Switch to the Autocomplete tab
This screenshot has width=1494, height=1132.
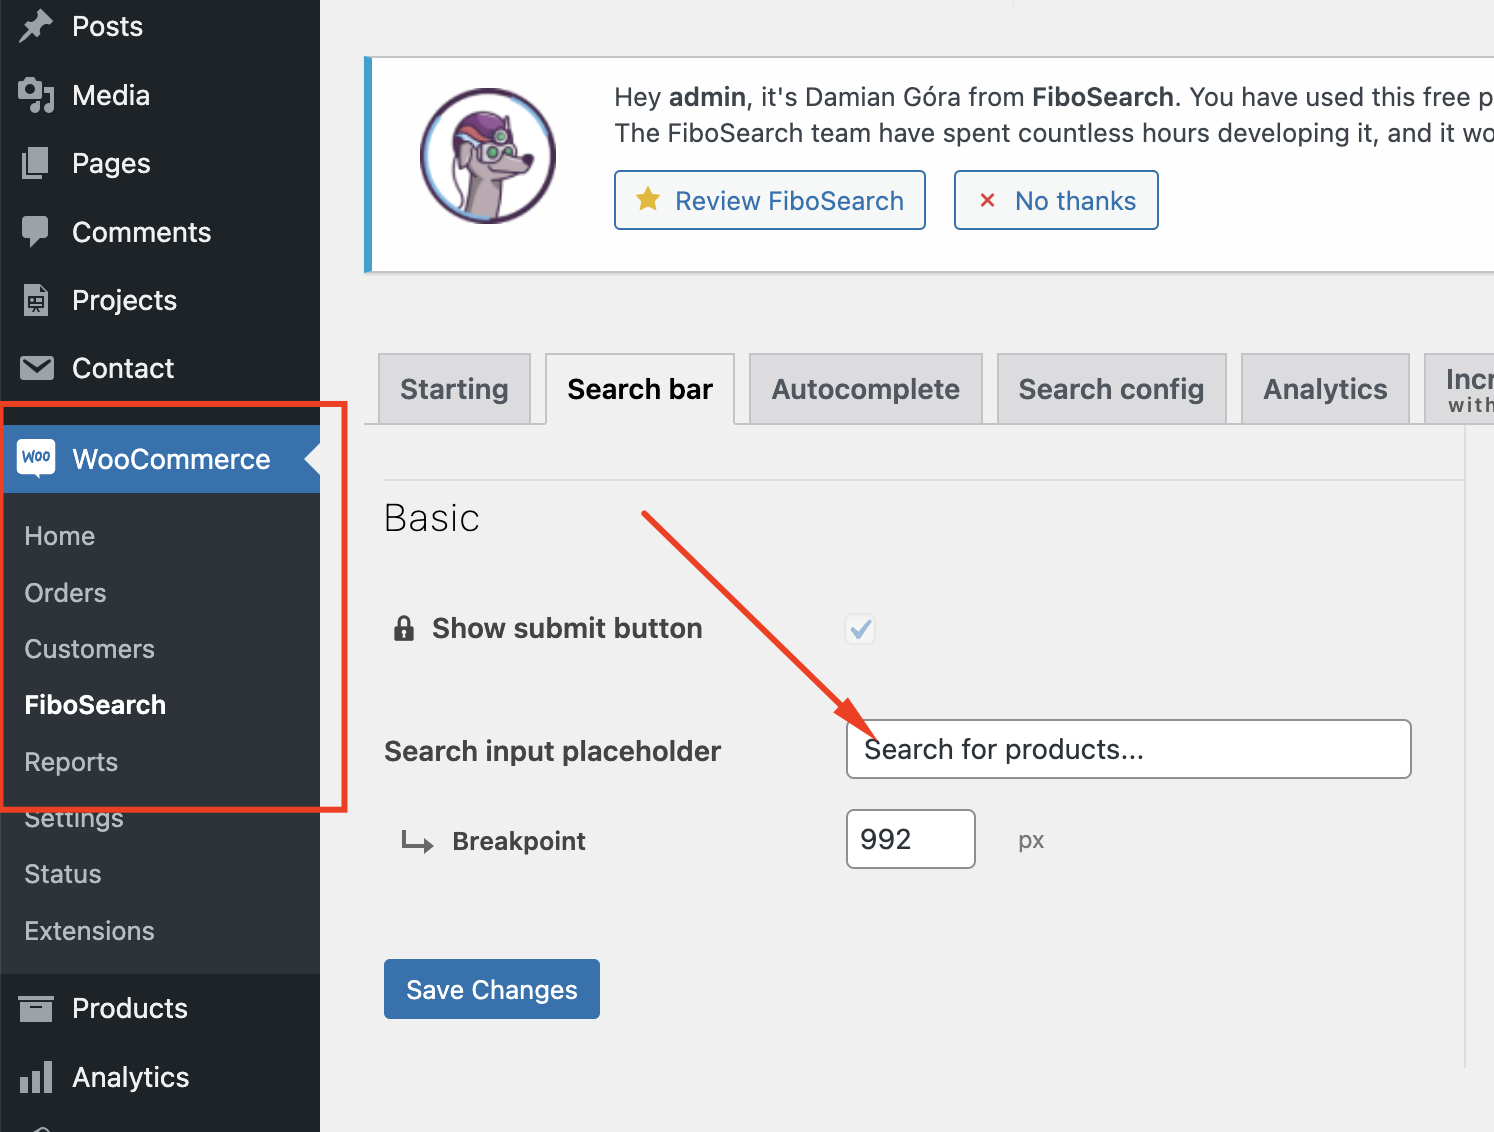coord(865,389)
